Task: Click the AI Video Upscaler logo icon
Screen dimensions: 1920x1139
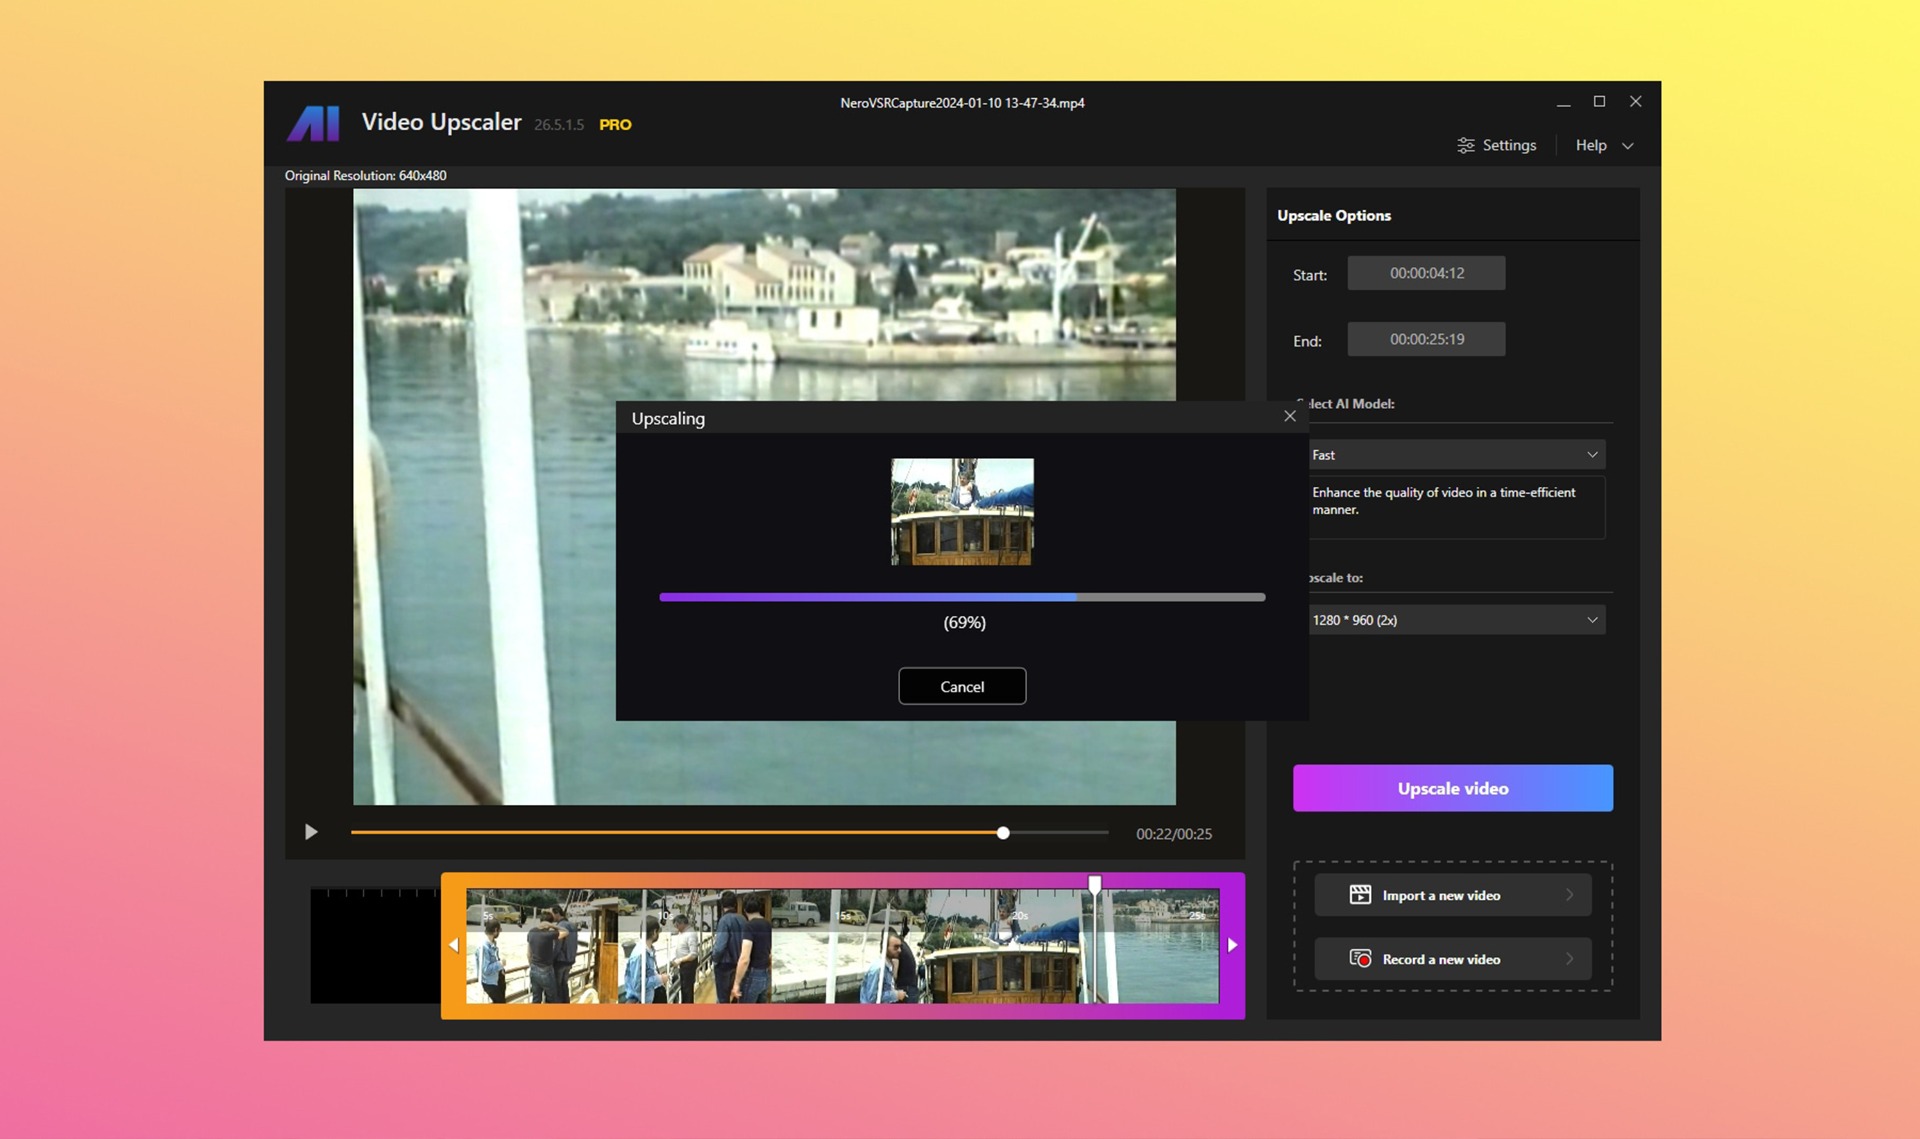Action: [x=313, y=122]
